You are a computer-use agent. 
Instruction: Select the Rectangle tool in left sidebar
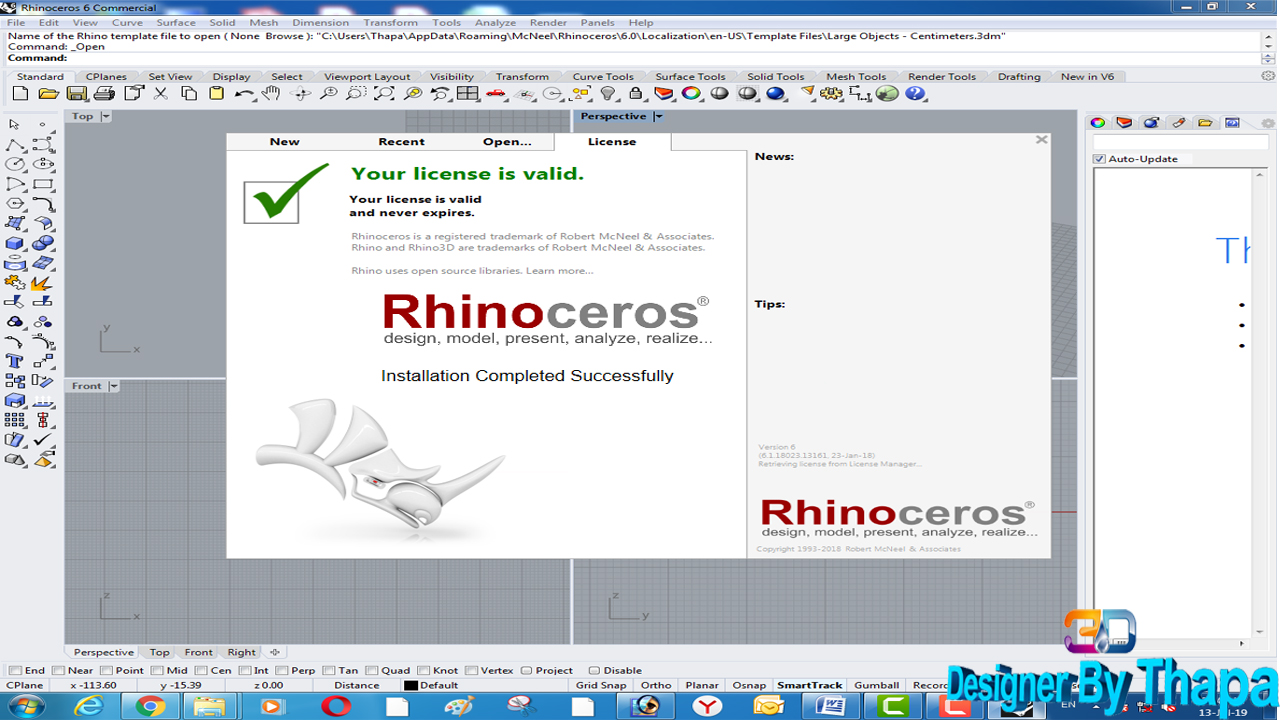tap(42, 184)
